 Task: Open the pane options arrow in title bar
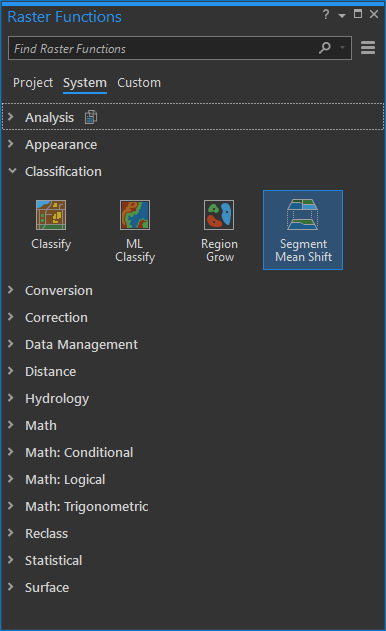coord(342,15)
